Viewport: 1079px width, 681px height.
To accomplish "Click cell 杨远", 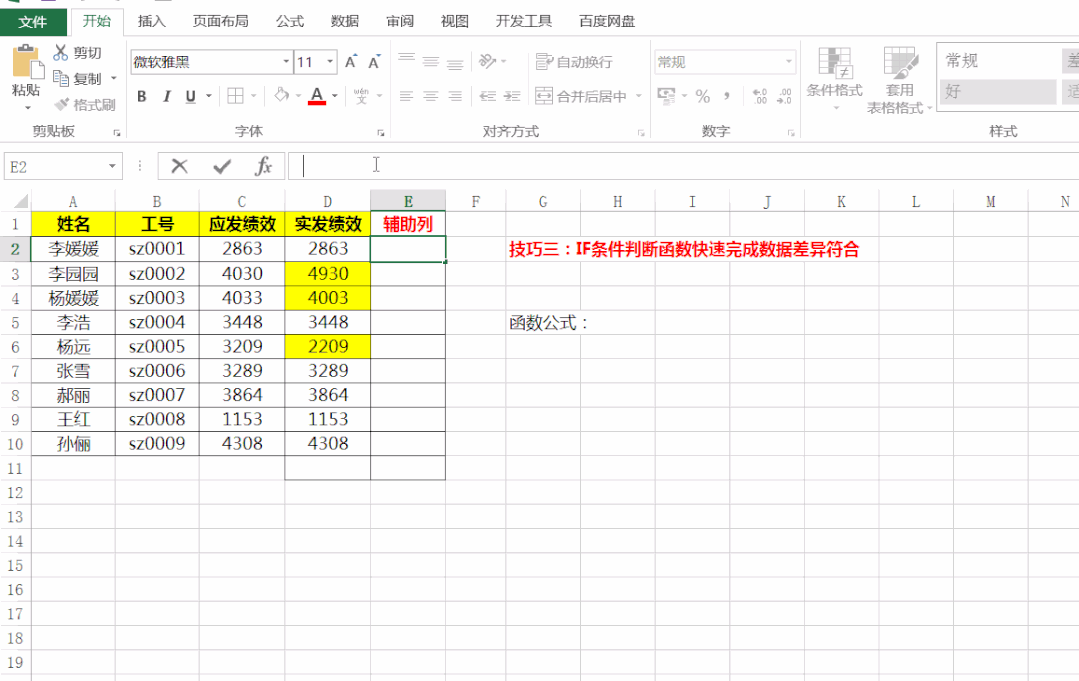I will 73,347.
